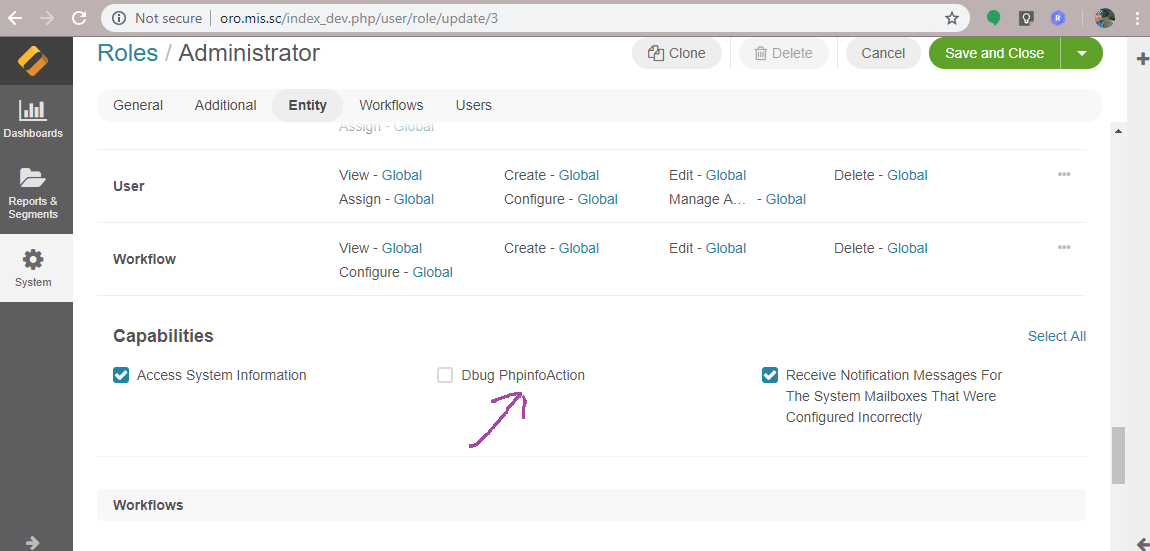Switch to the General tab
Screen dimensions: 1150x551
tap(138, 105)
